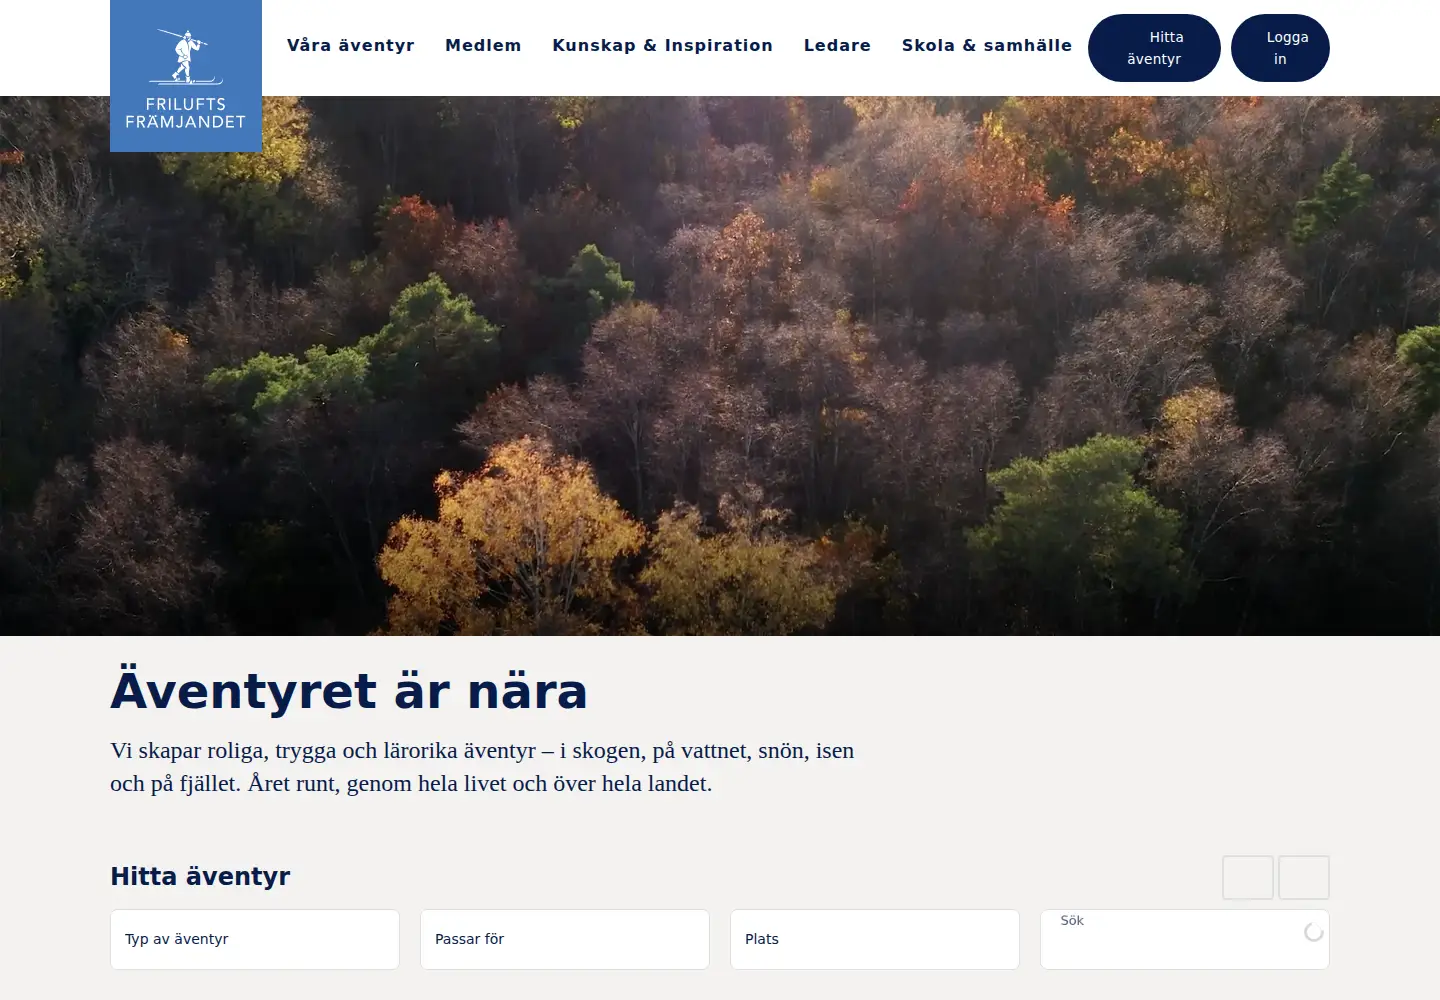
Task: Open the Skola & samhälle menu
Action: tap(987, 45)
